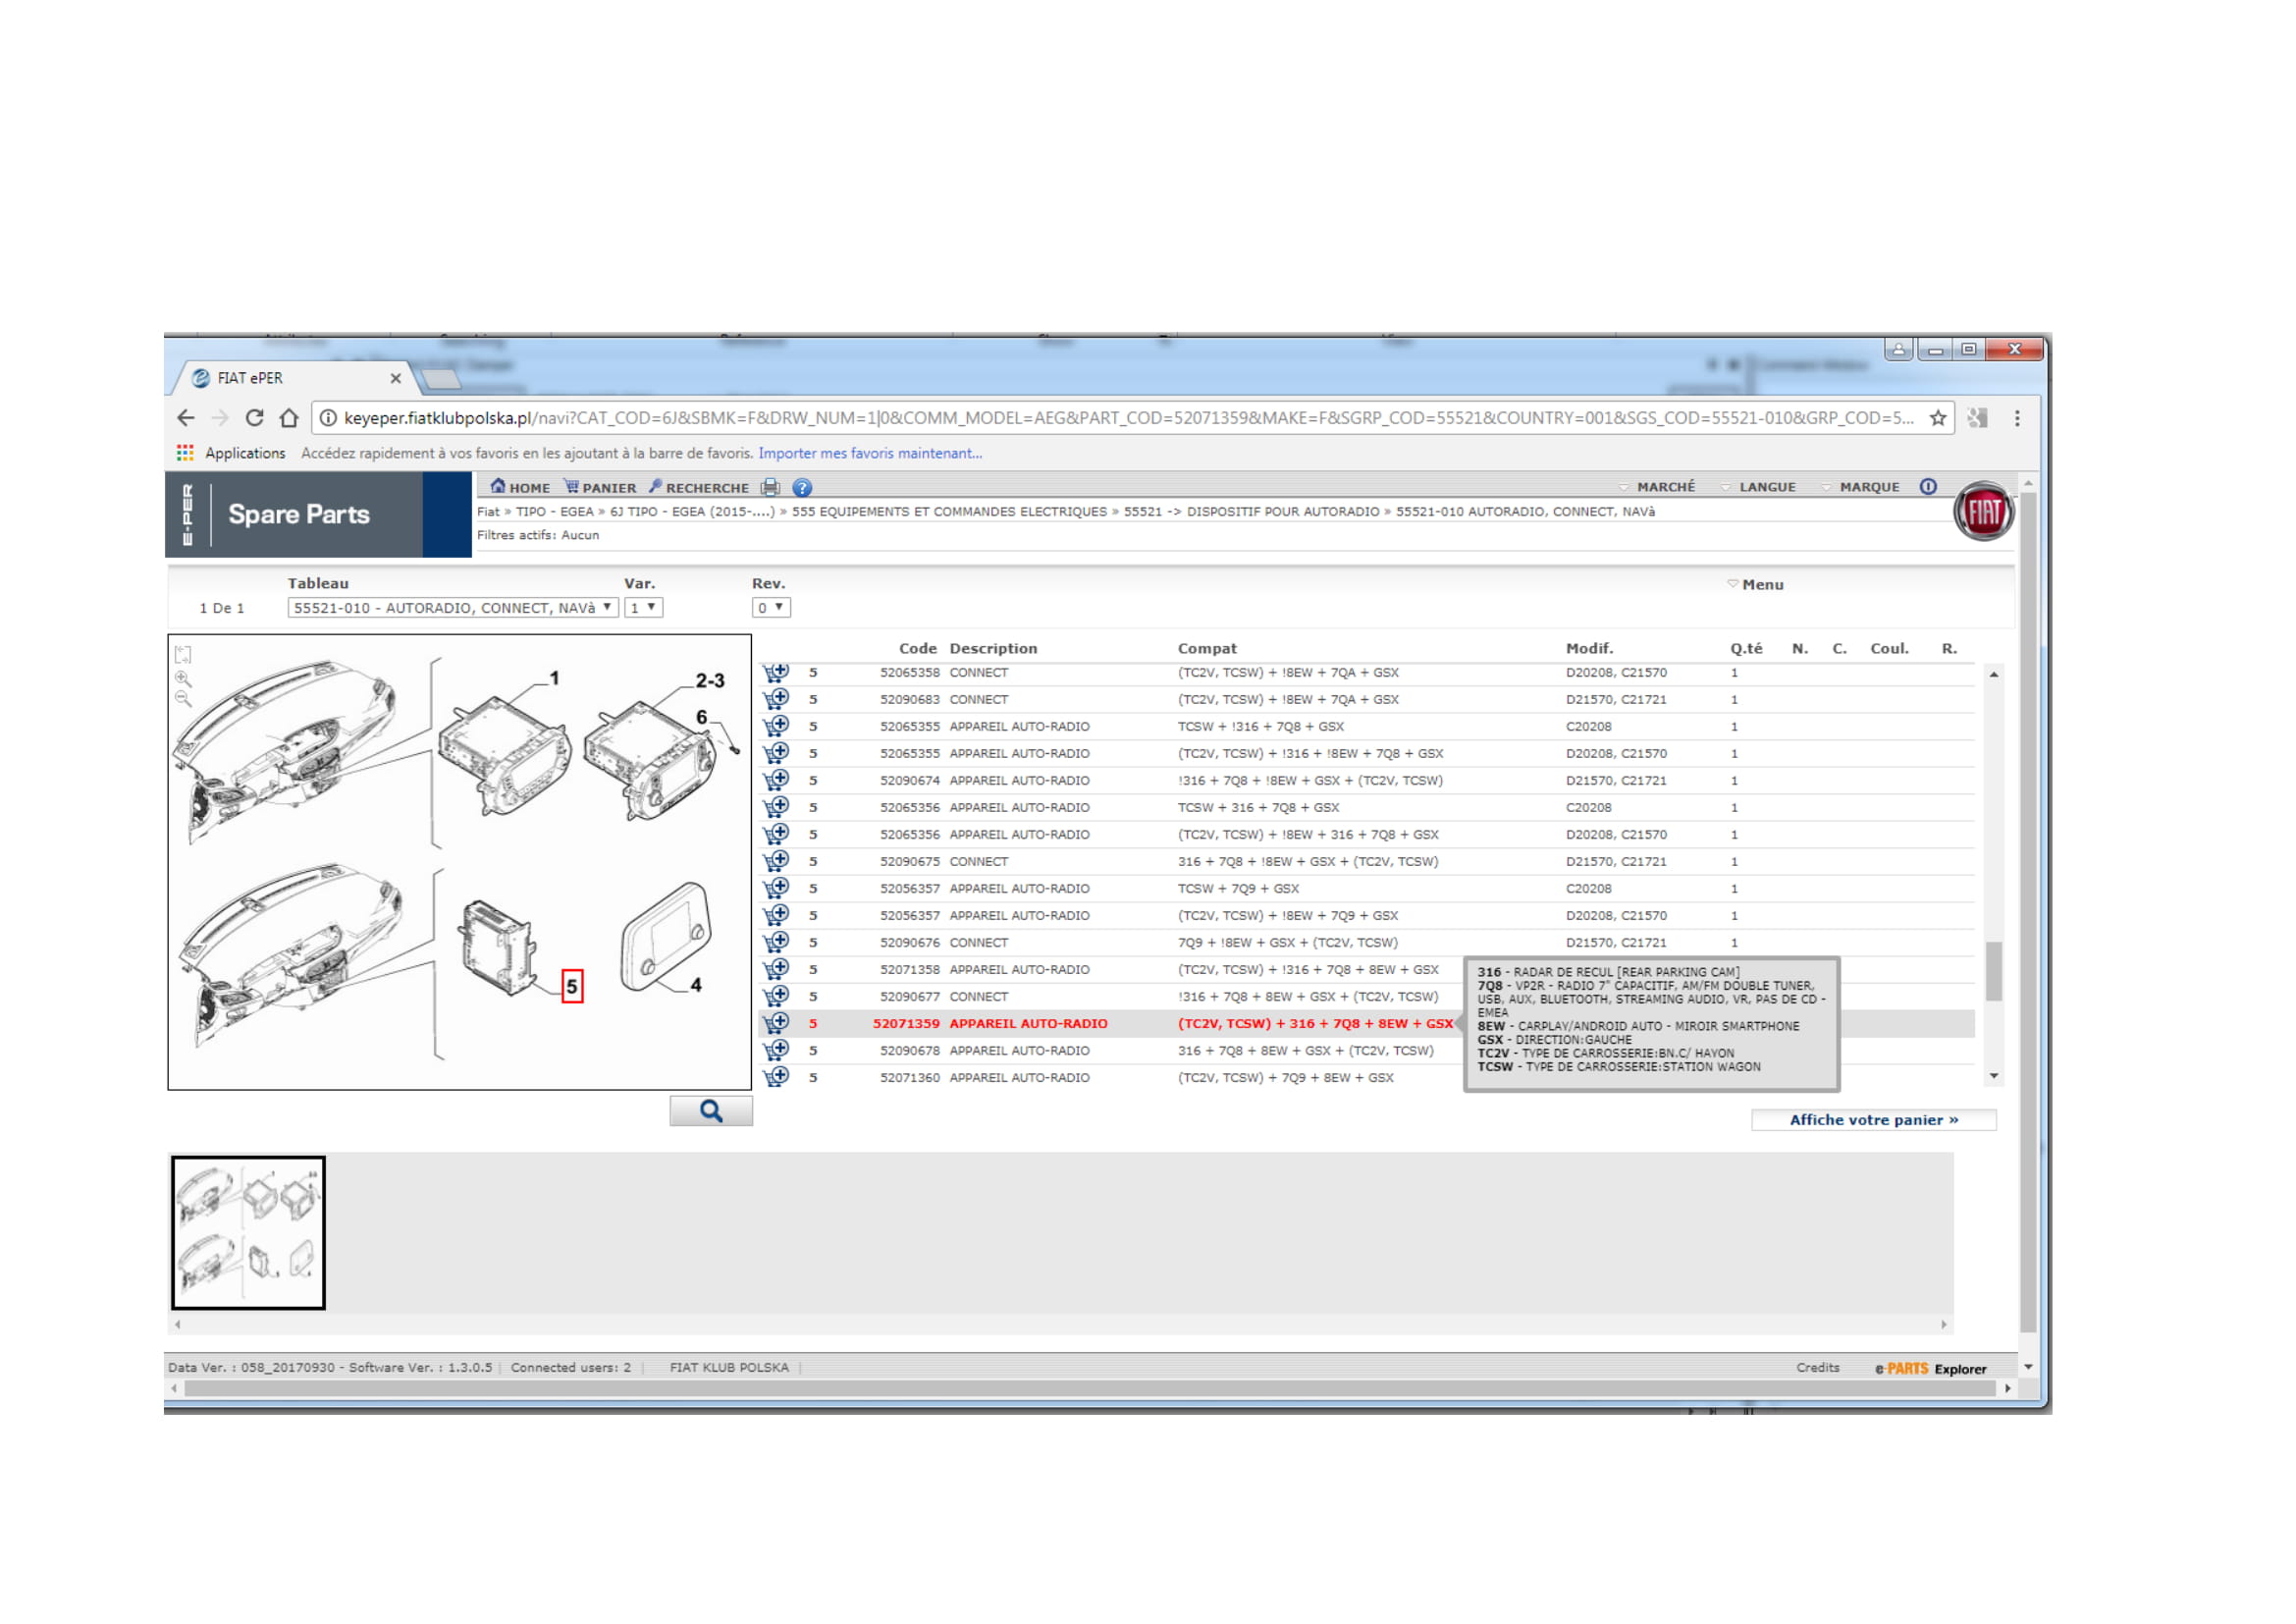Open the Var. dropdown
The height and width of the screenshot is (1624, 2296).
click(x=643, y=607)
